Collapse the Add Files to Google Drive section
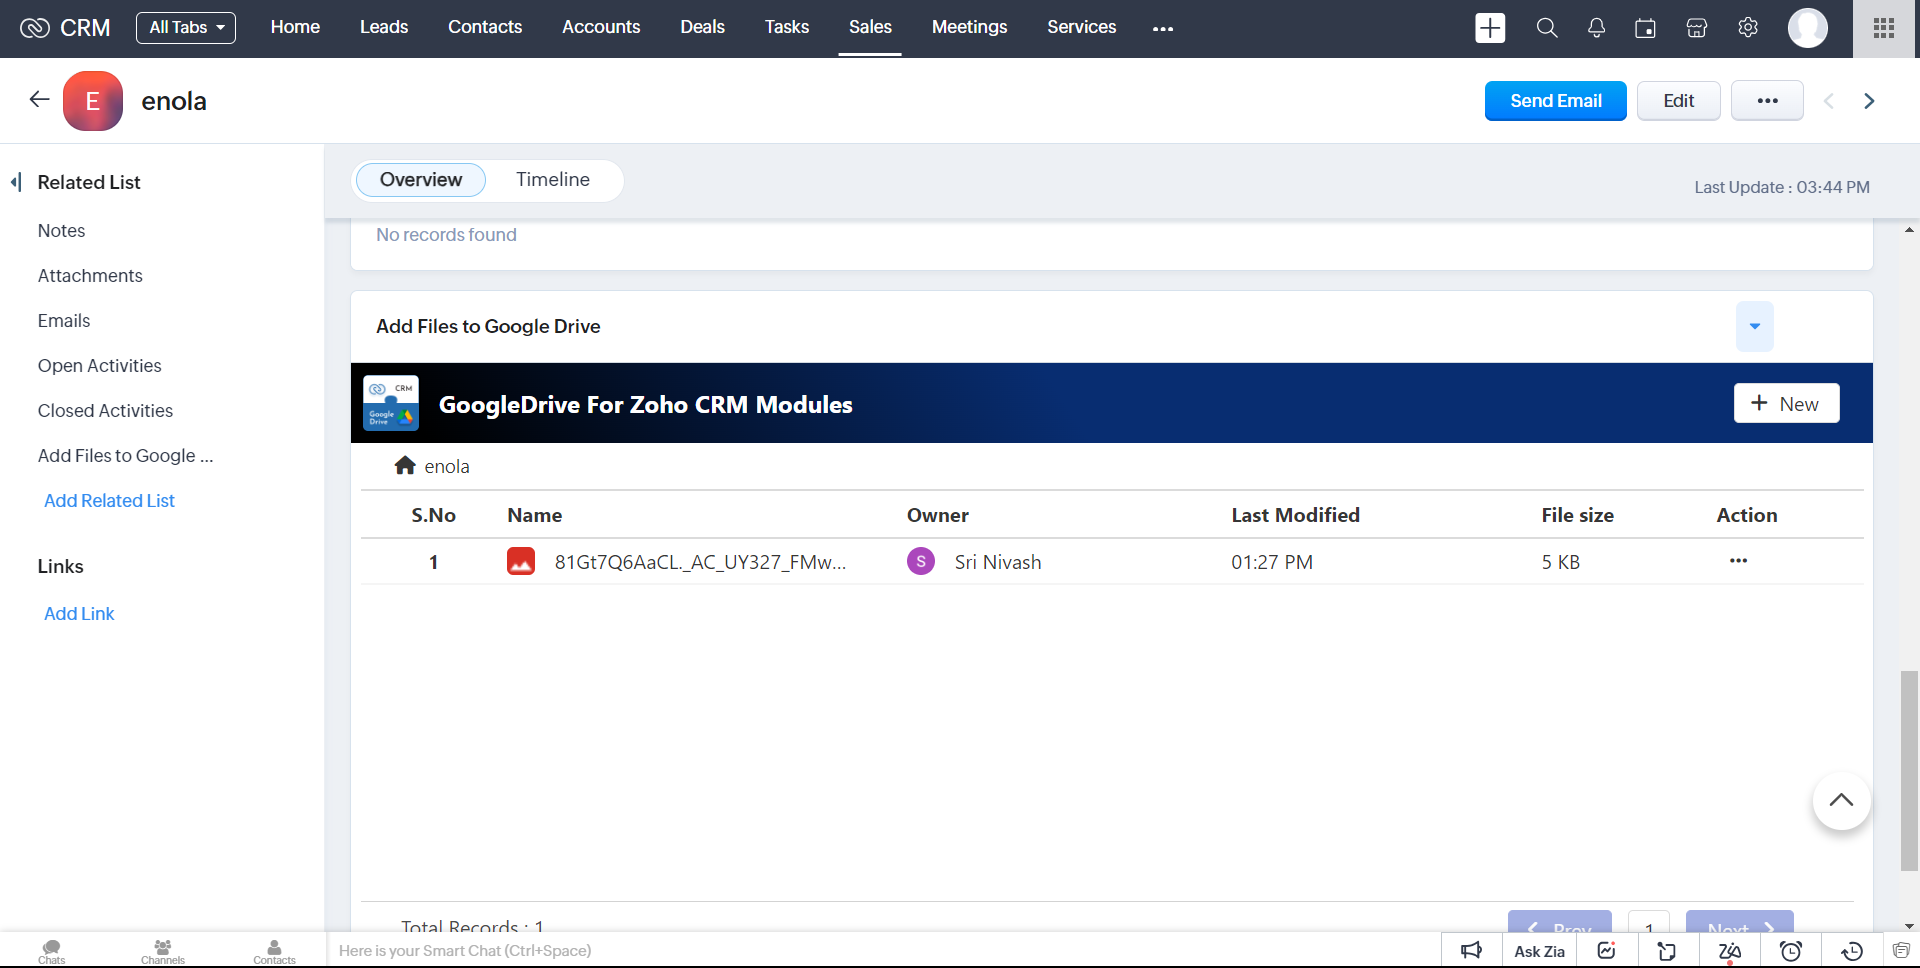 click(1754, 327)
